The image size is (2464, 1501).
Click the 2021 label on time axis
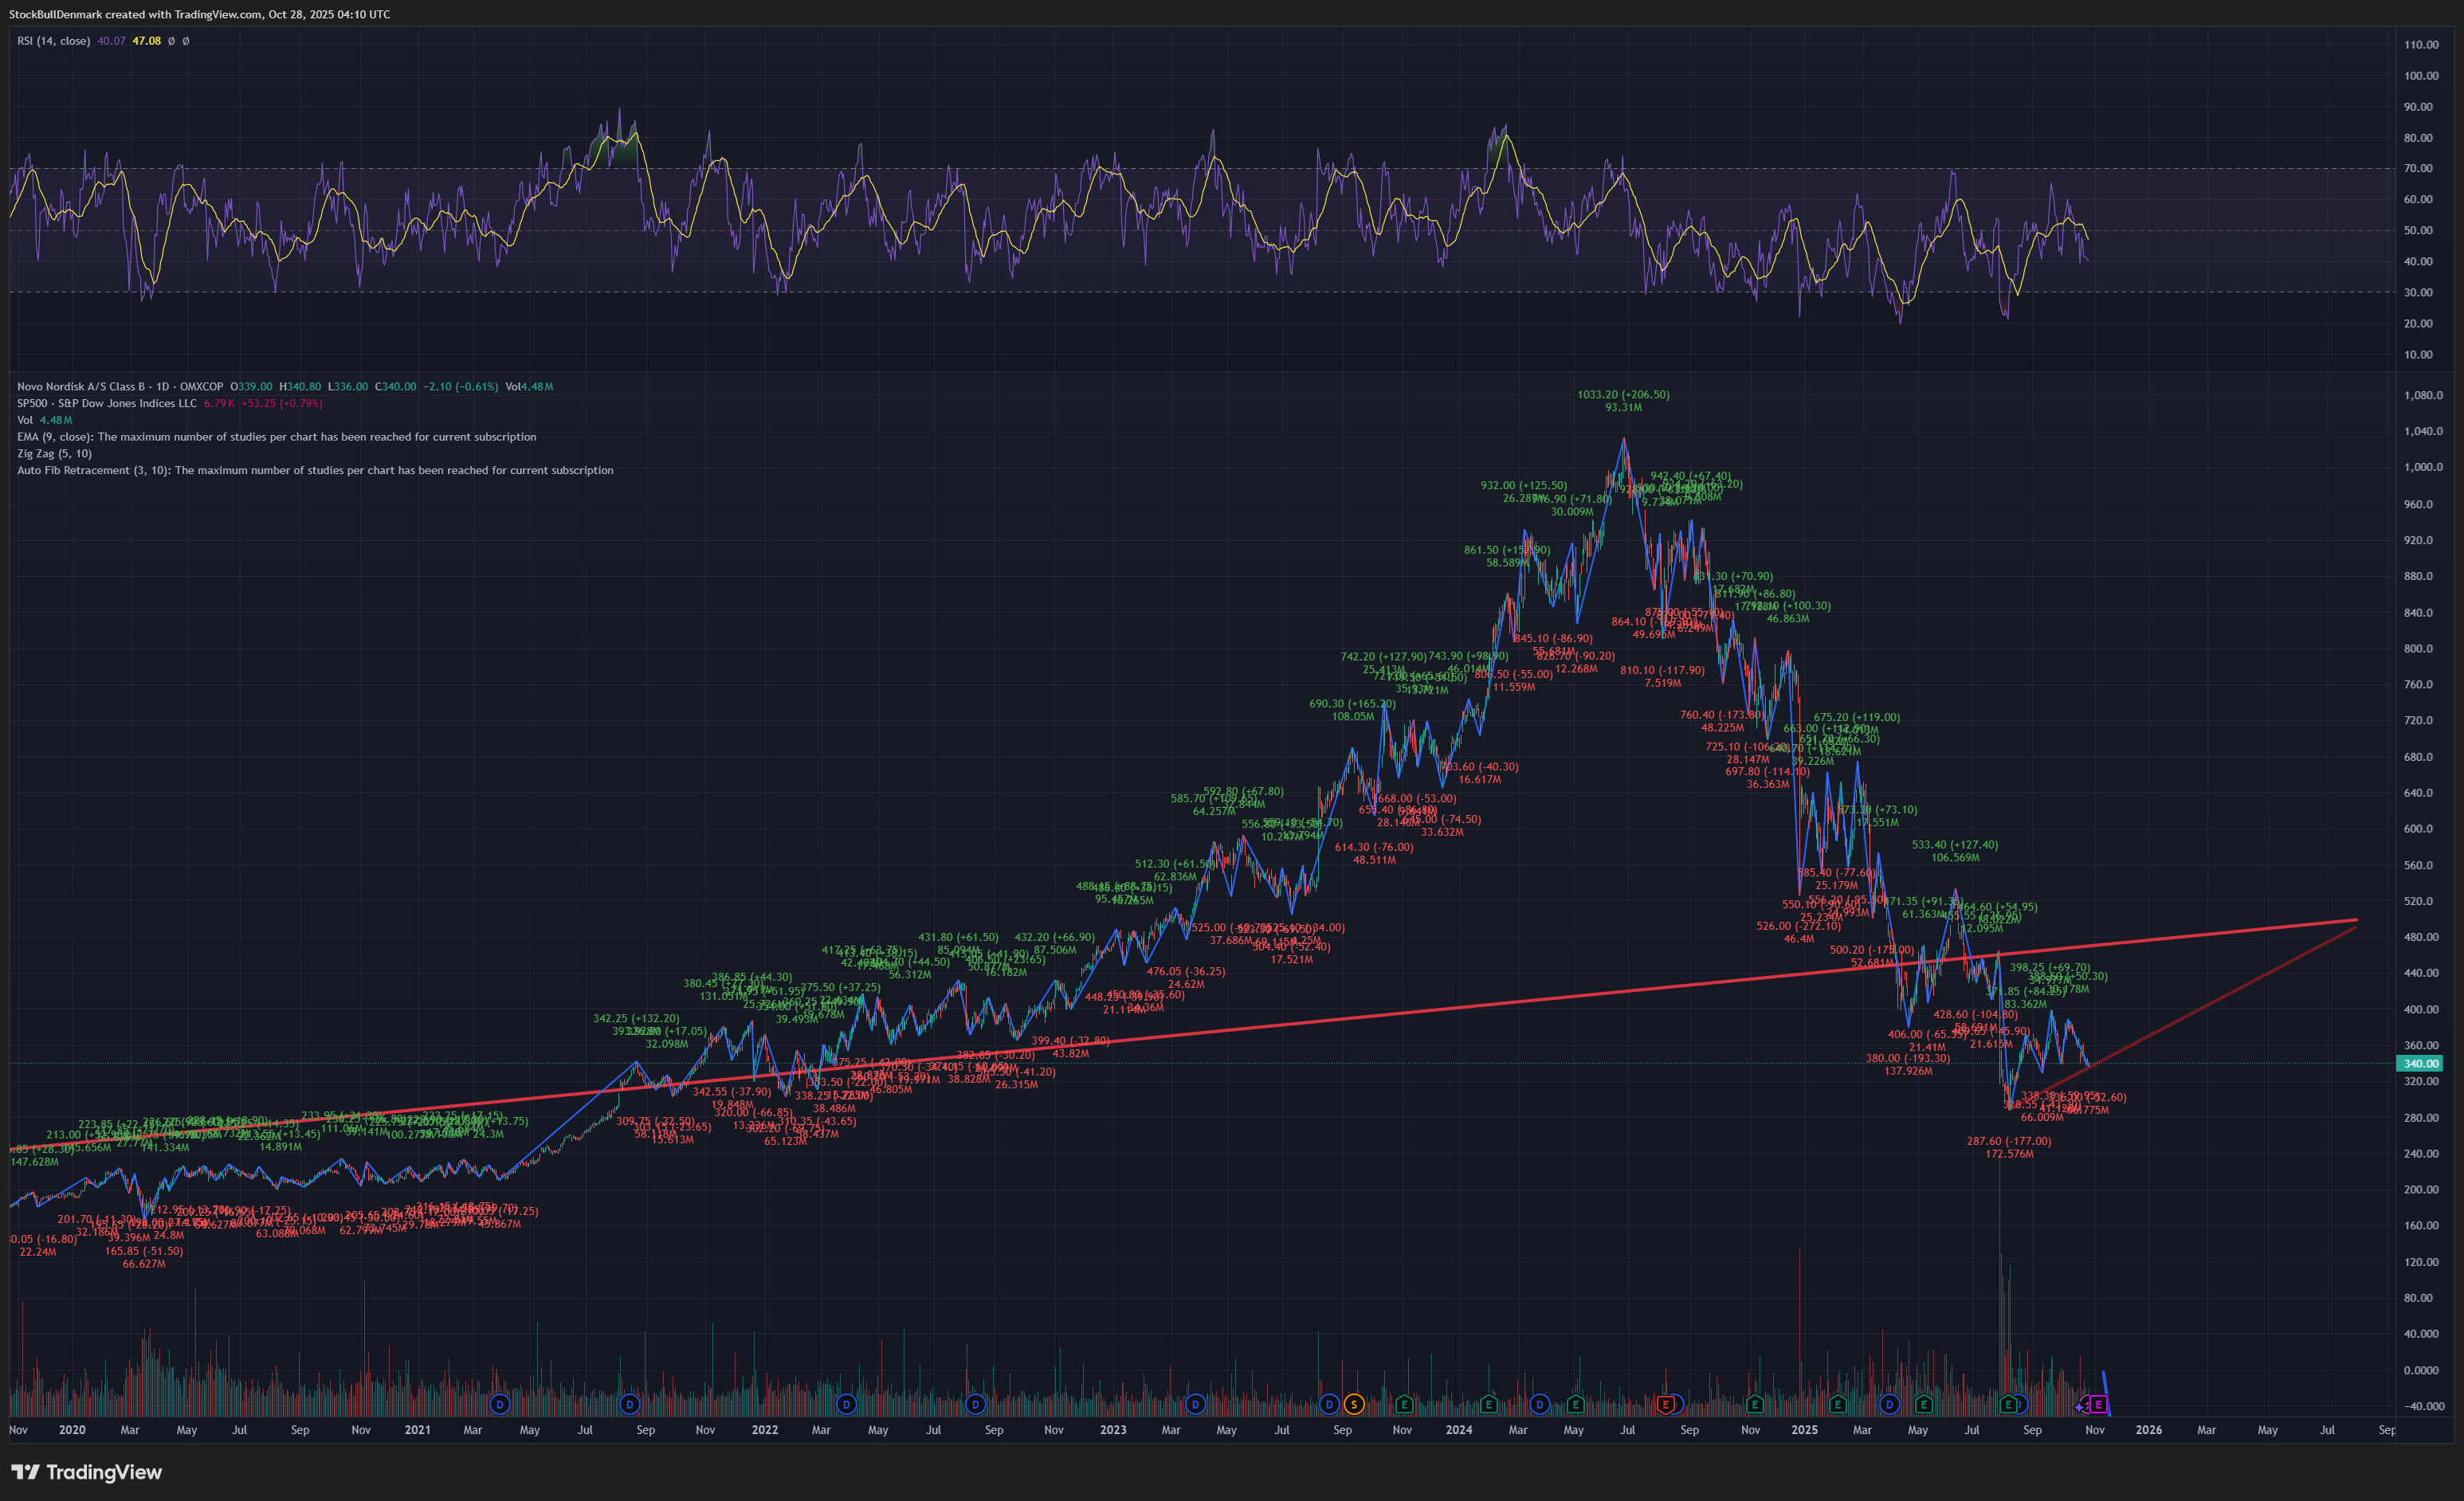coord(417,1430)
